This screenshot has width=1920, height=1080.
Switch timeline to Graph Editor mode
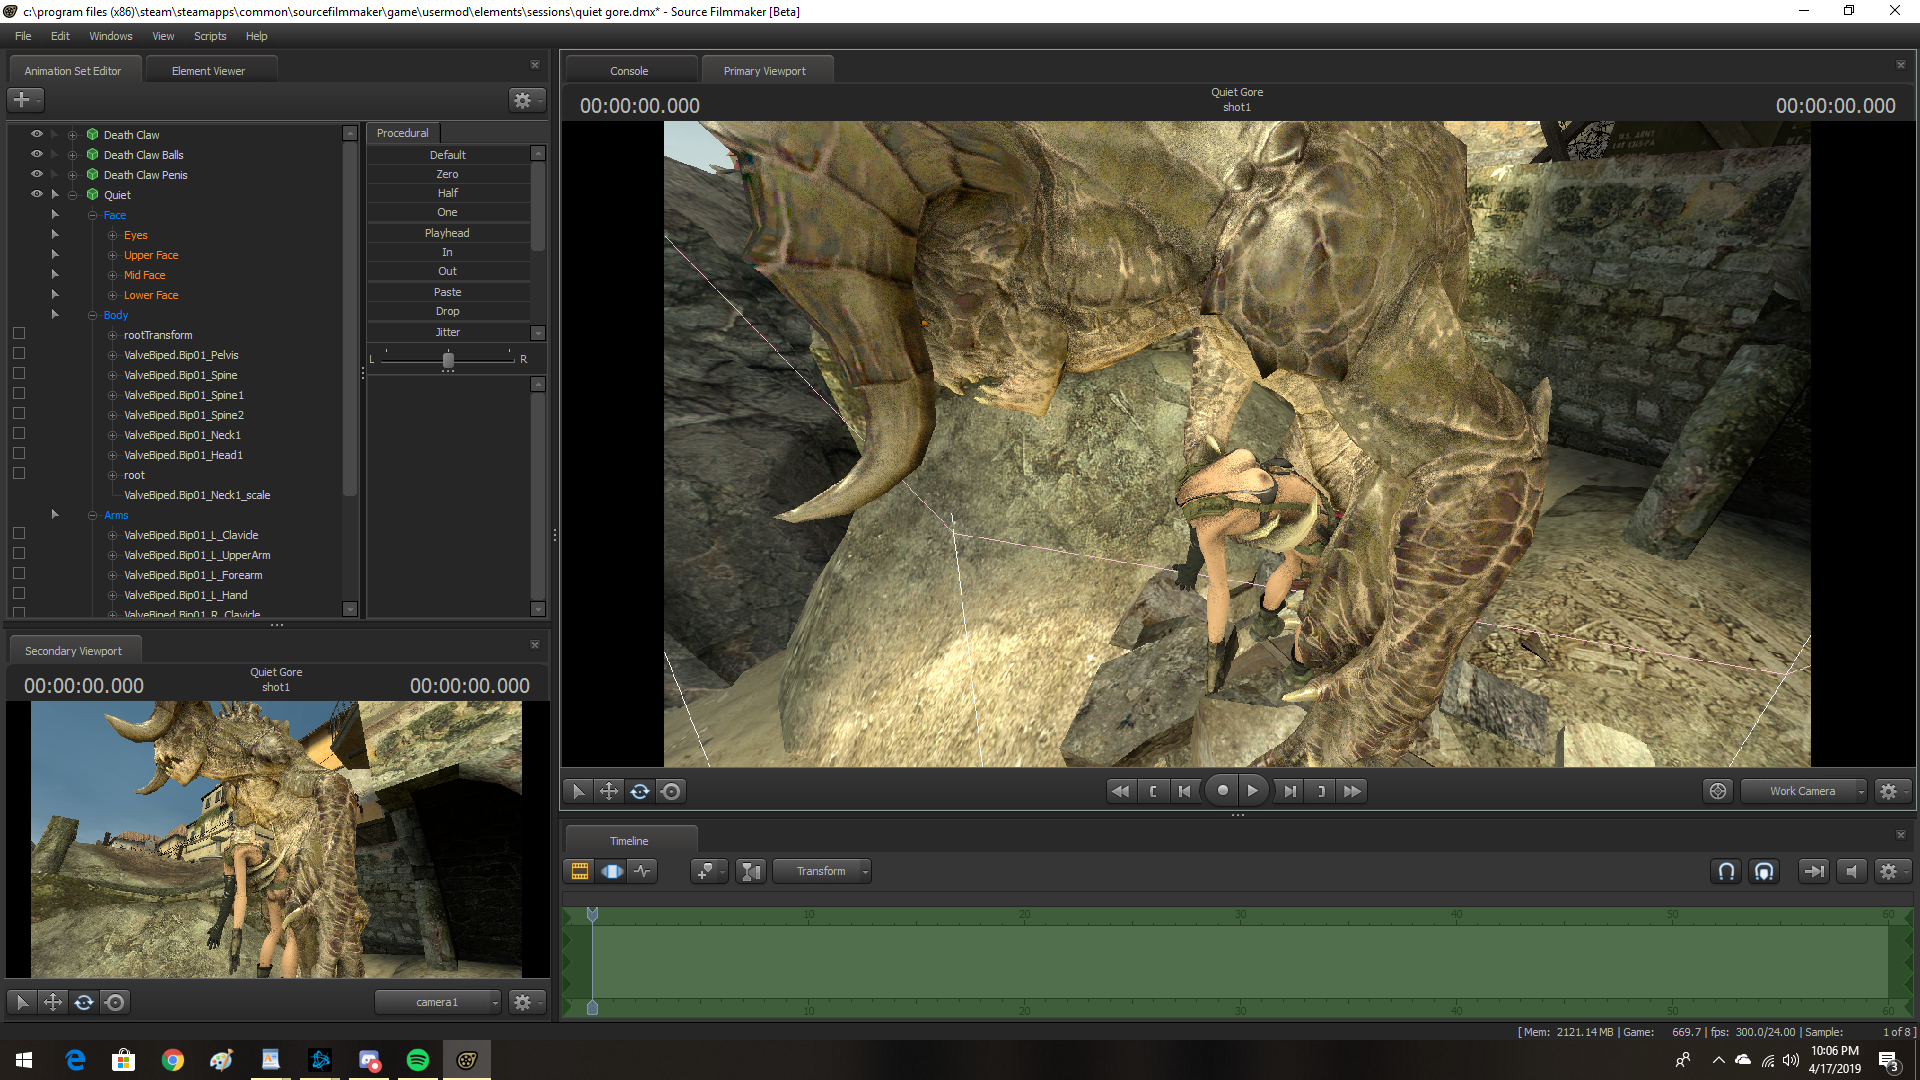(x=643, y=871)
